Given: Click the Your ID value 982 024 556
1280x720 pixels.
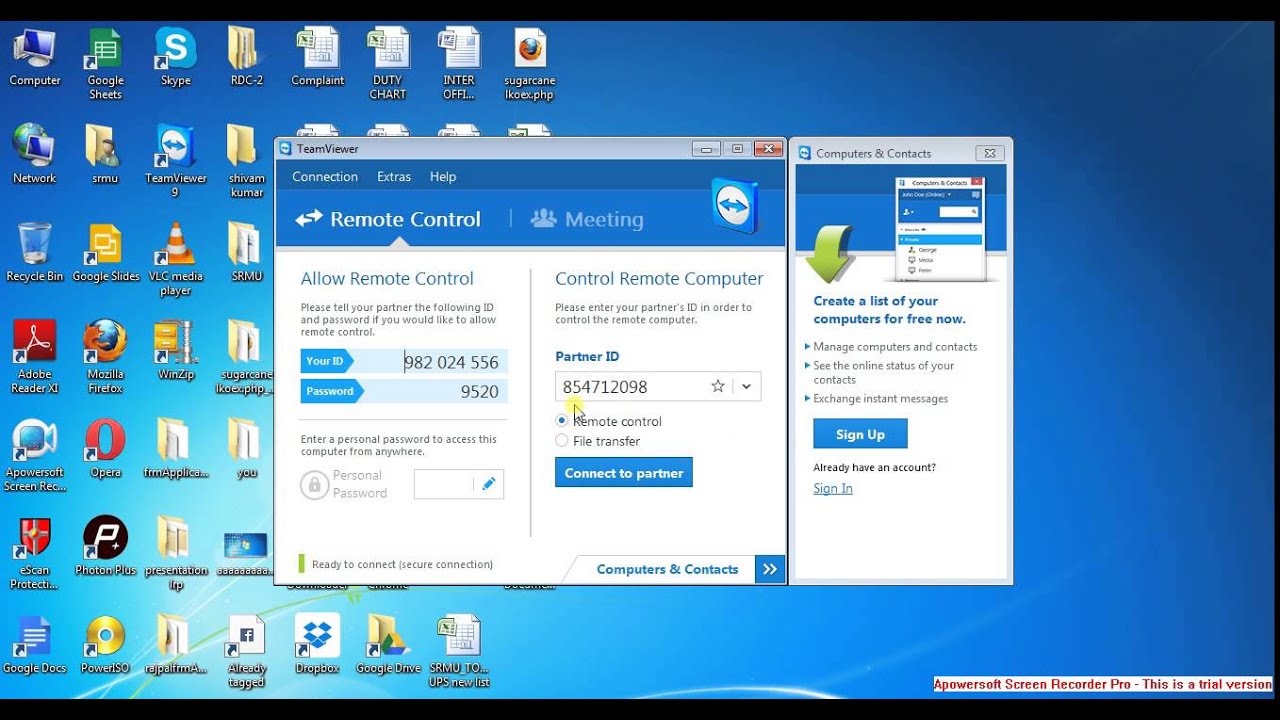Looking at the screenshot, I should [x=451, y=362].
